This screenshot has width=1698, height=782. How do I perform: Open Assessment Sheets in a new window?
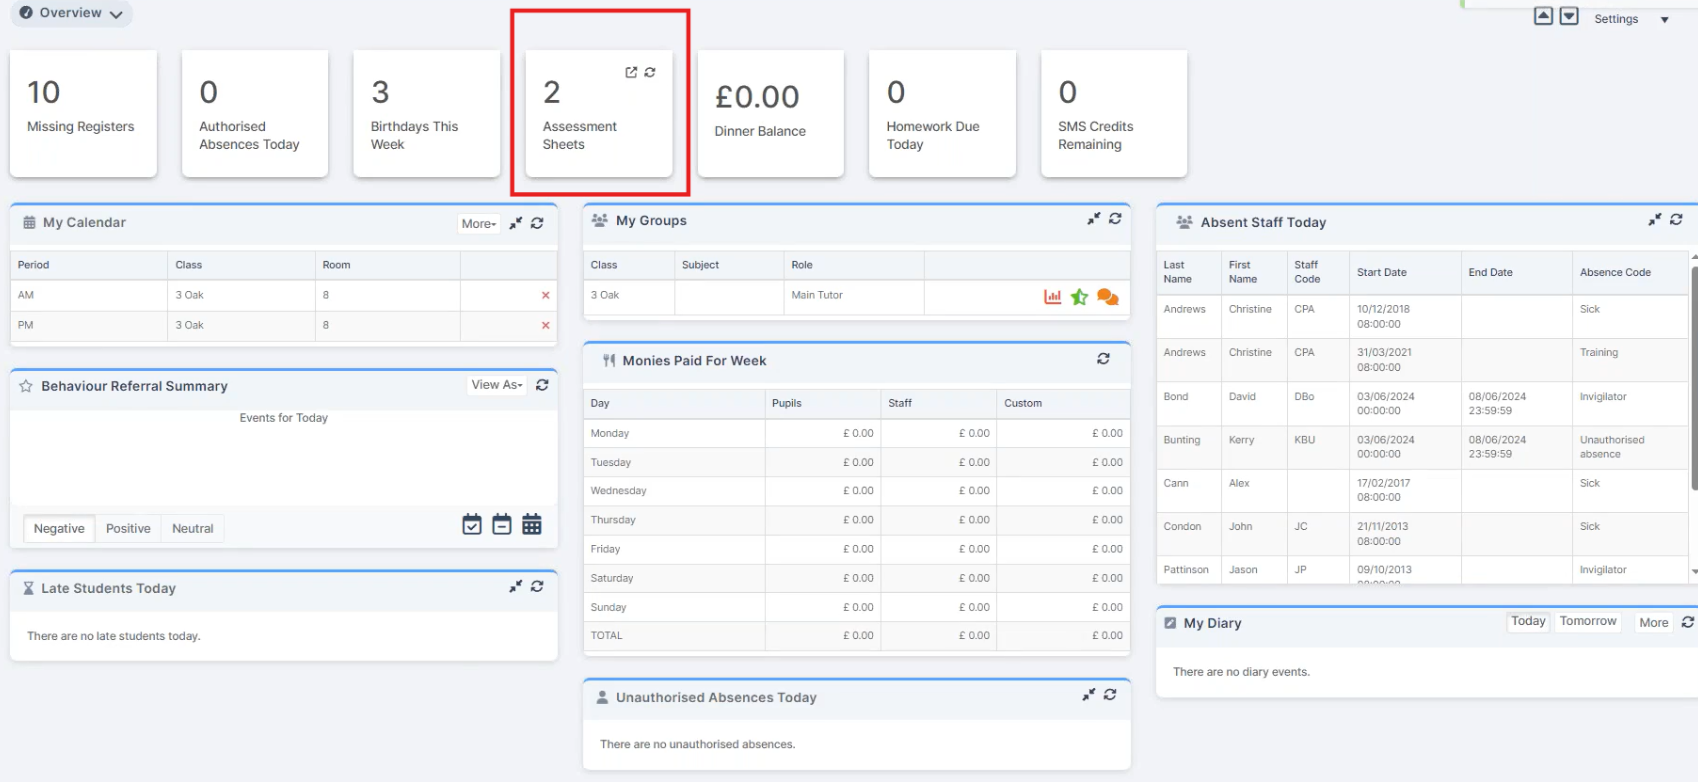631,72
